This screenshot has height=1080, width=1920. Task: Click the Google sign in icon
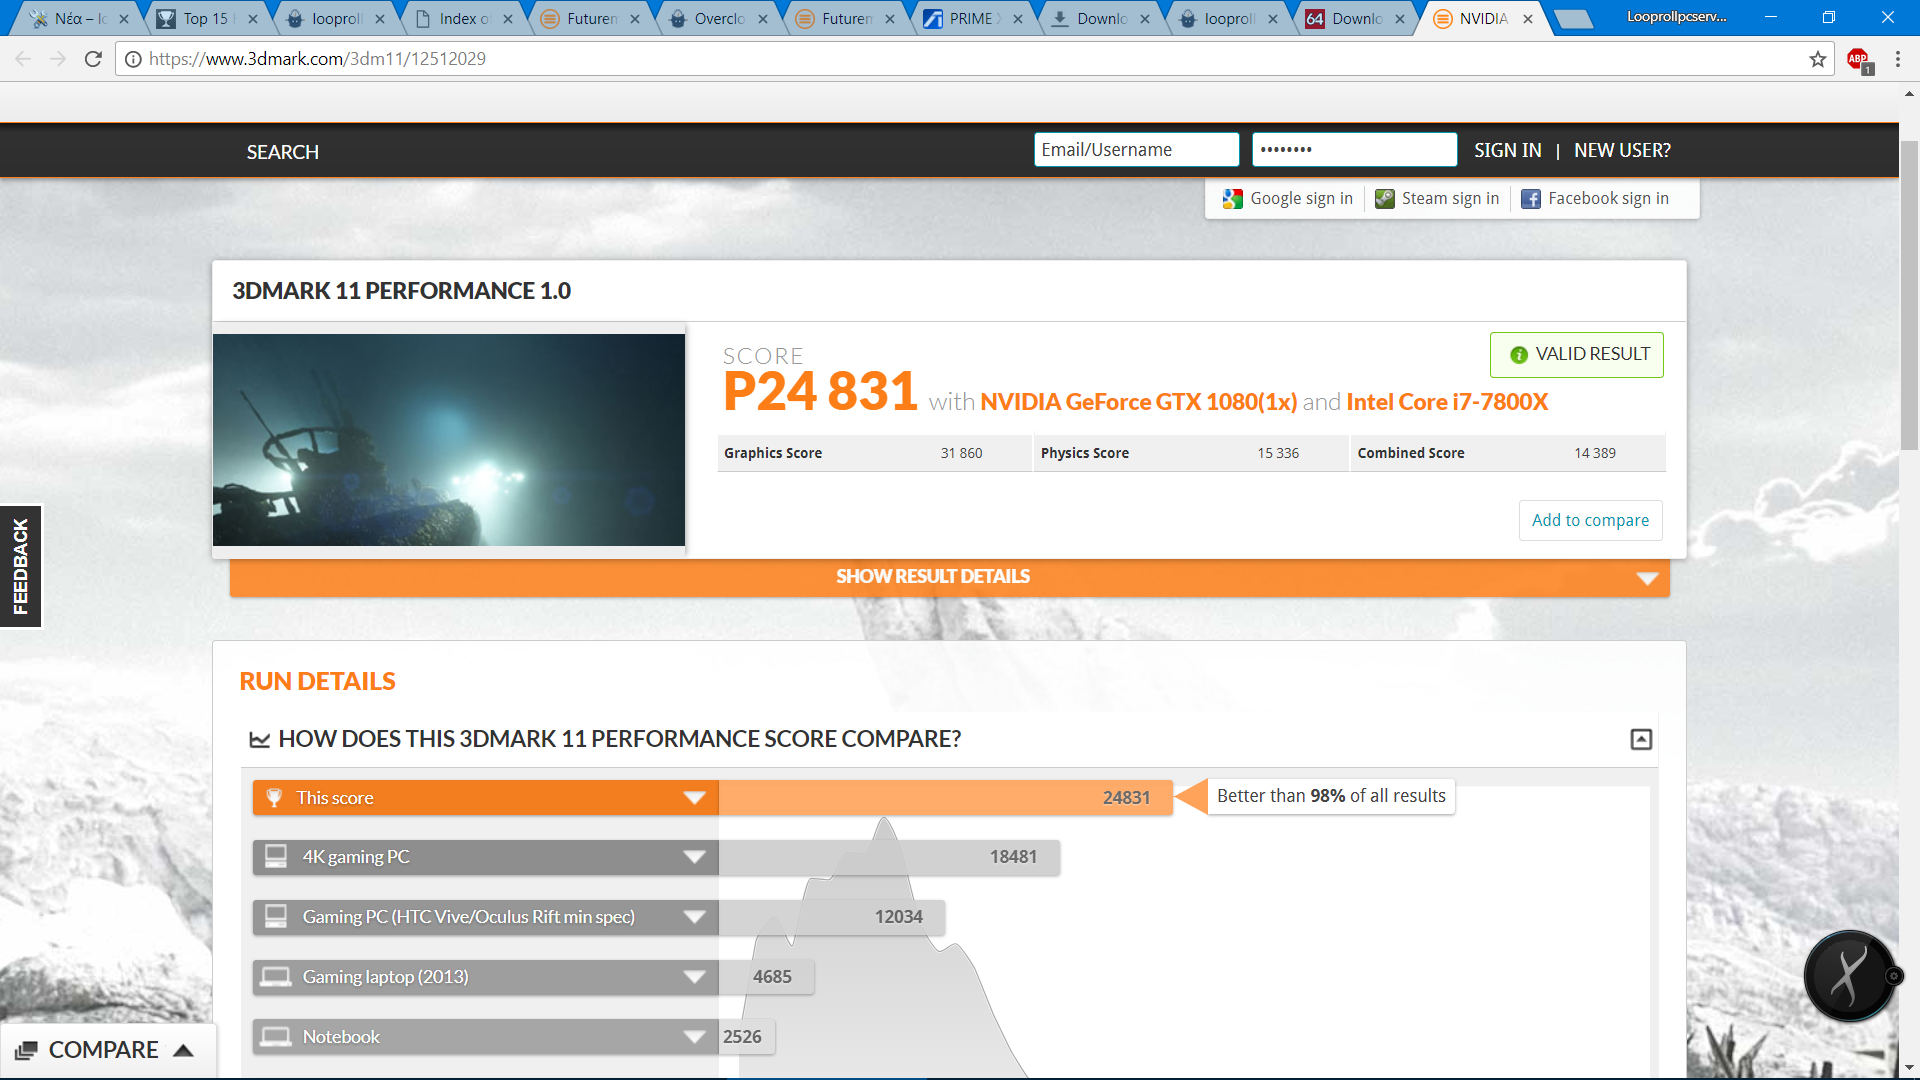[1232, 199]
